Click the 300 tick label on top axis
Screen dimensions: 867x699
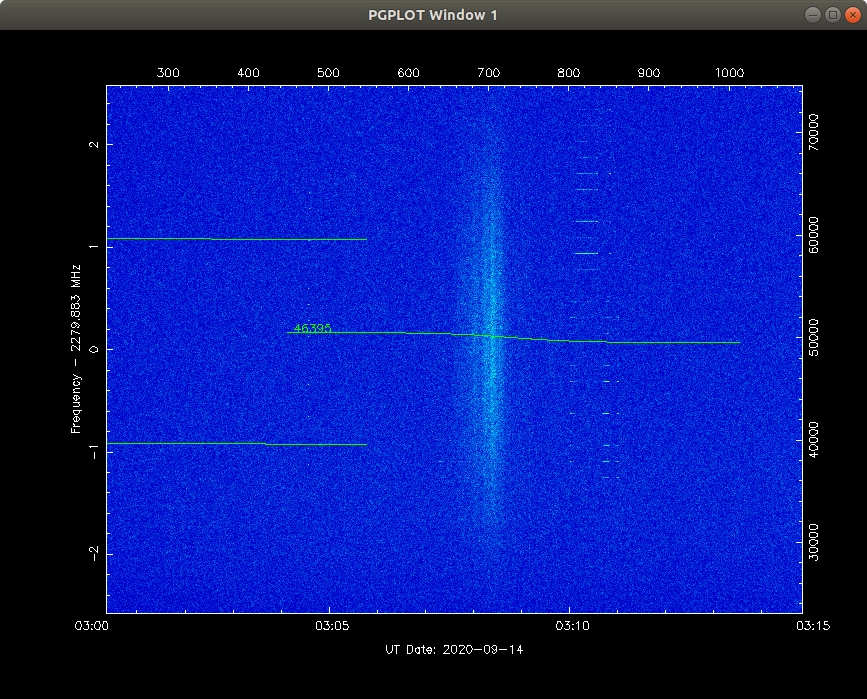(168, 74)
